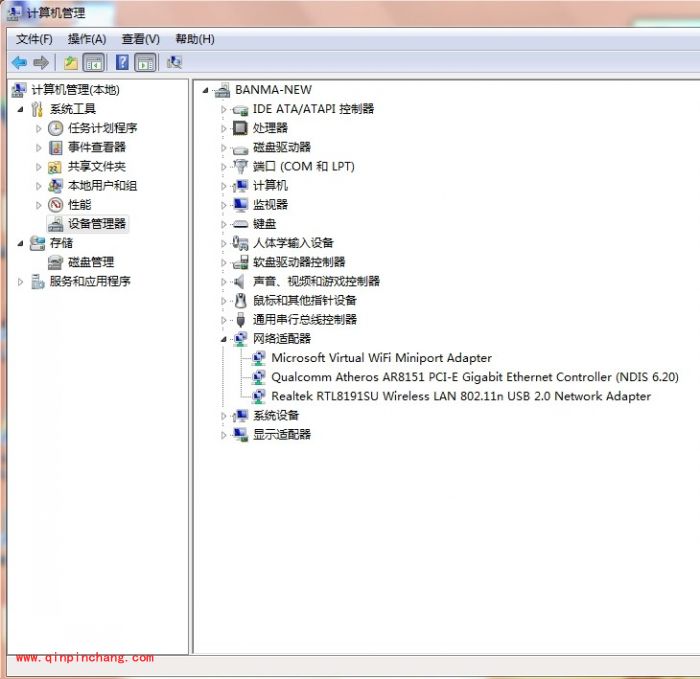Toggle the show/hide action pane icon

tap(145, 62)
